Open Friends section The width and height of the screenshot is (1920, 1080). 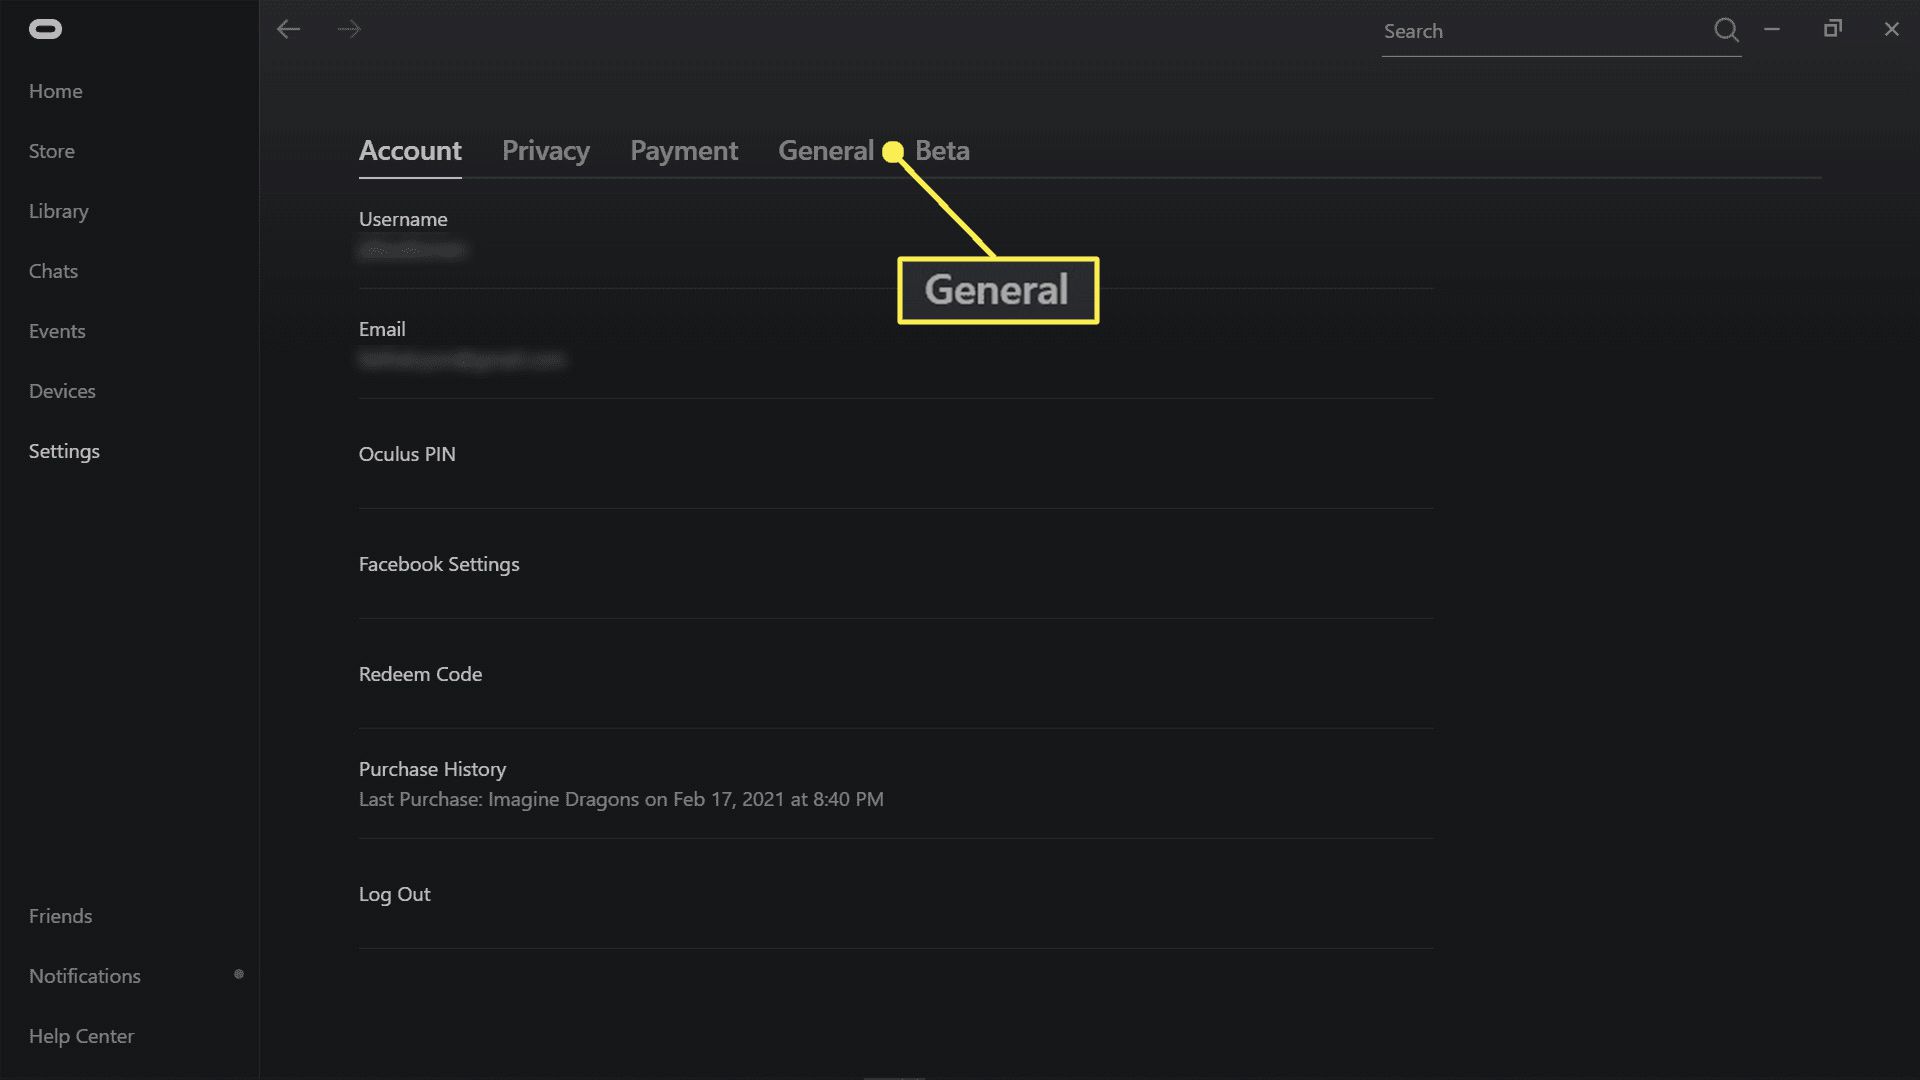[61, 915]
